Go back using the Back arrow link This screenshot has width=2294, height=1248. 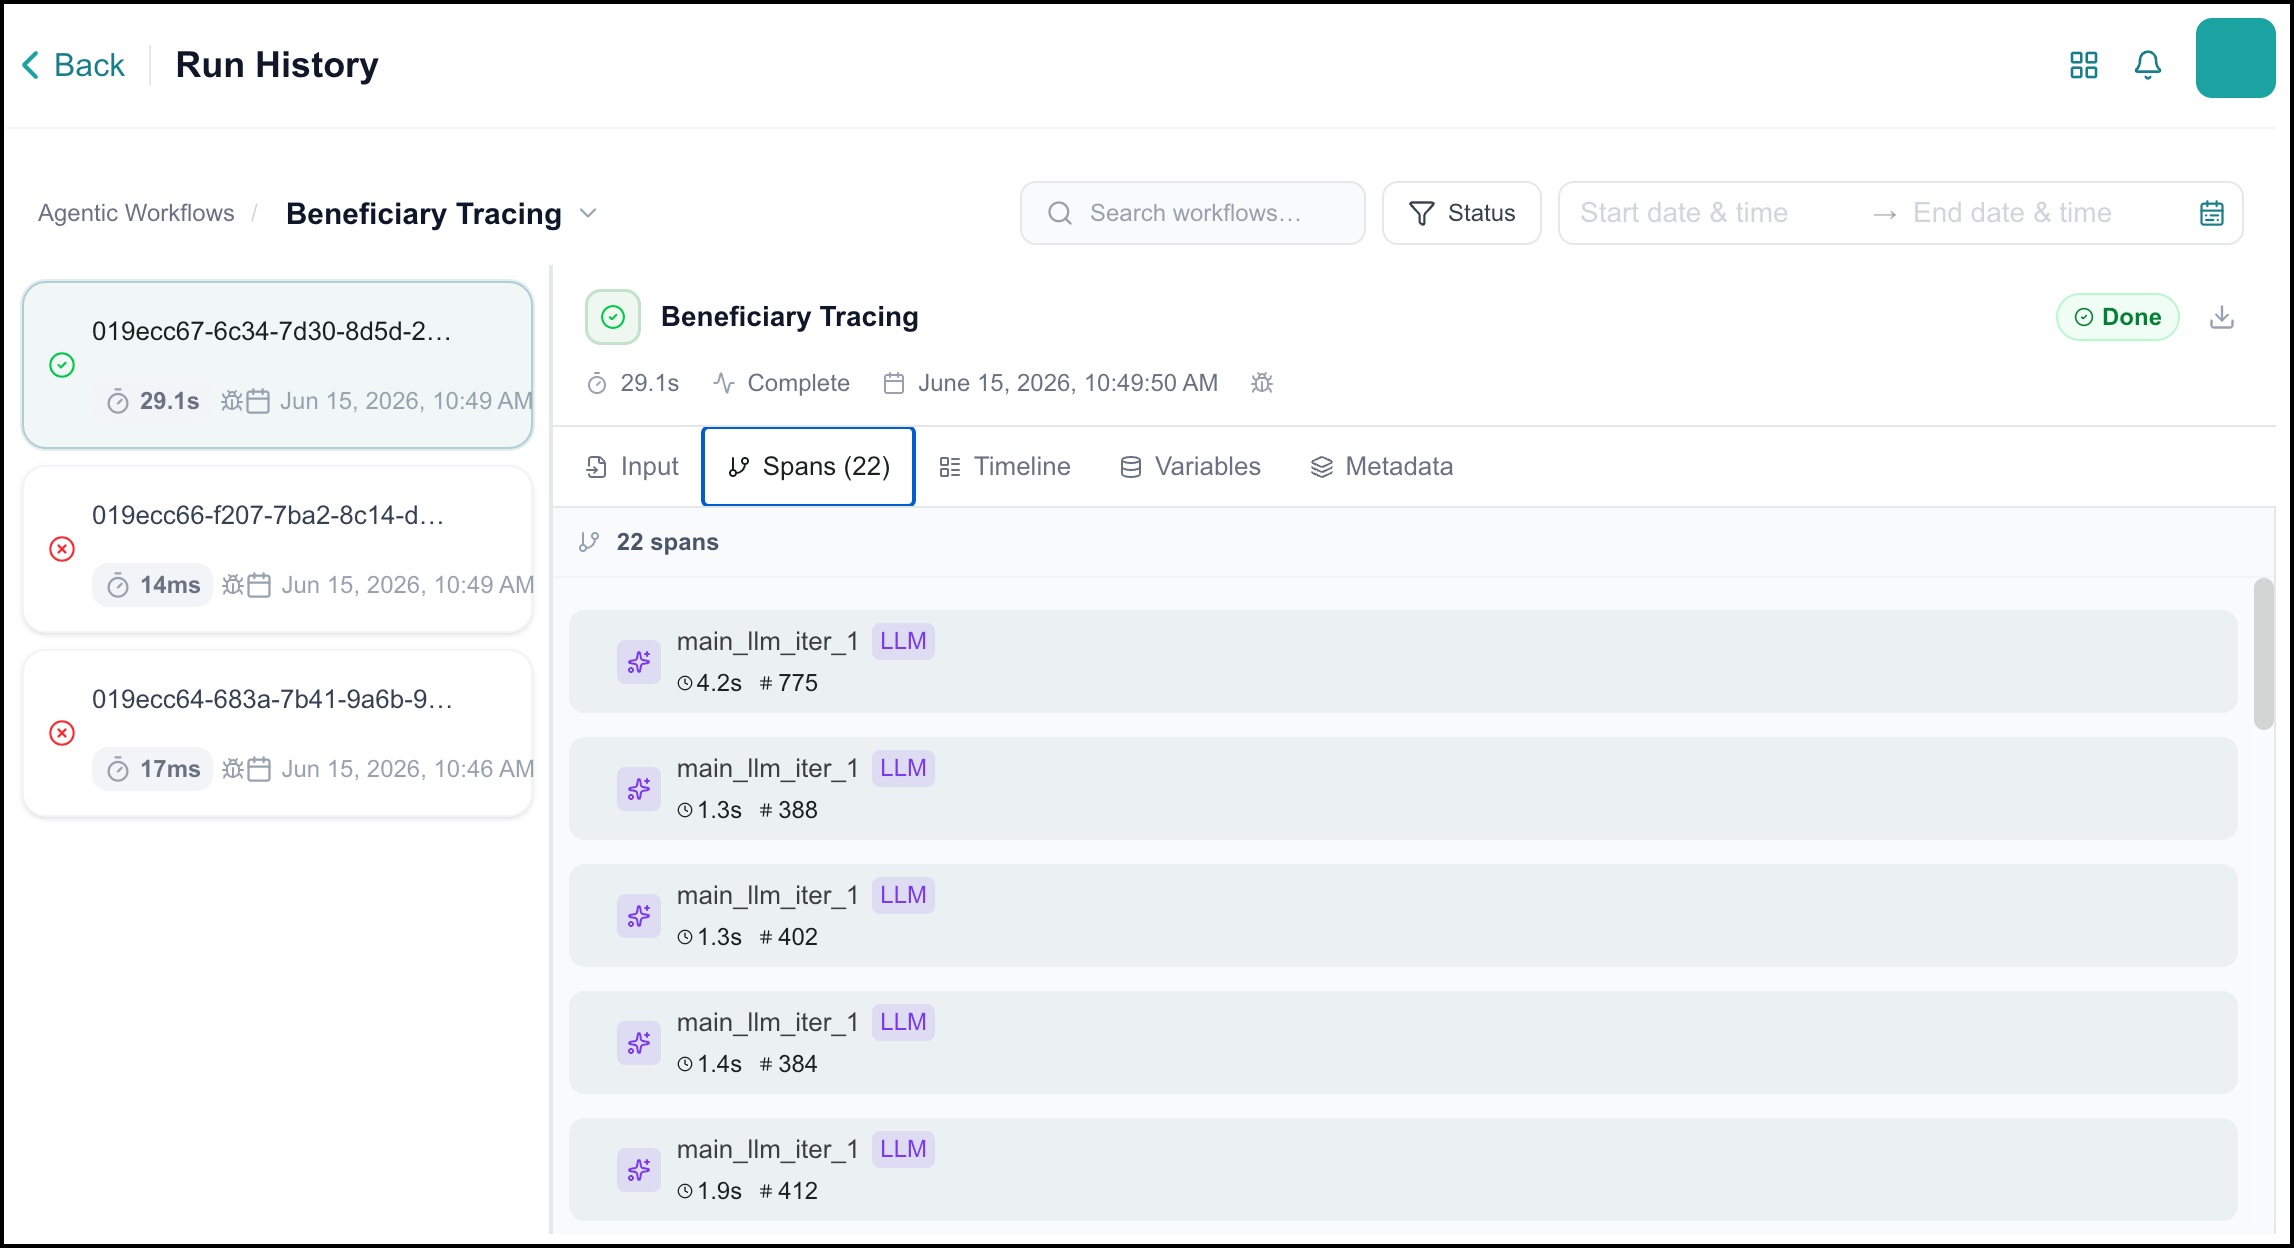(x=73, y=65)
